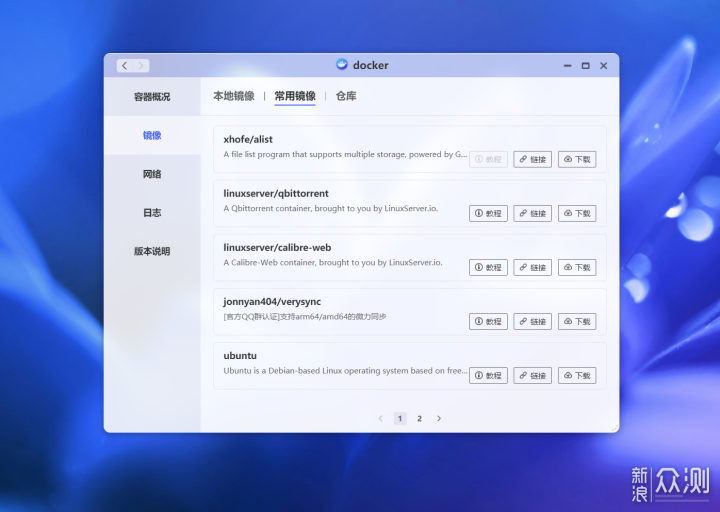The width and height of the screenshot is (720, 512).
Task: Open 链接 for linuxserver/qbittorrent
Action: point(533,214)
